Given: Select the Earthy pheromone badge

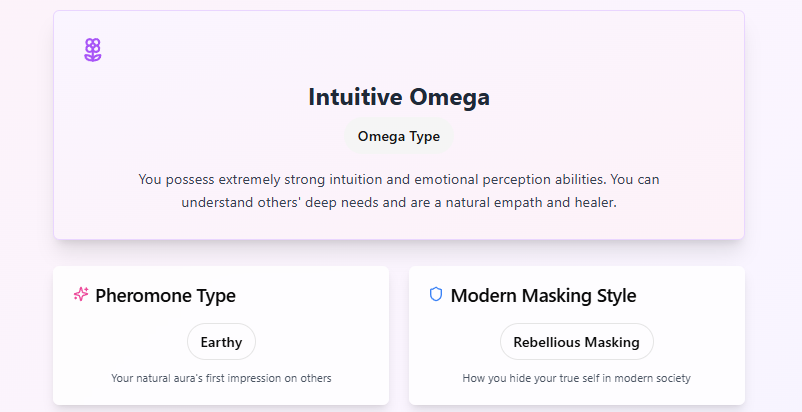Looking at the screenshot, I should coord(221,342).
